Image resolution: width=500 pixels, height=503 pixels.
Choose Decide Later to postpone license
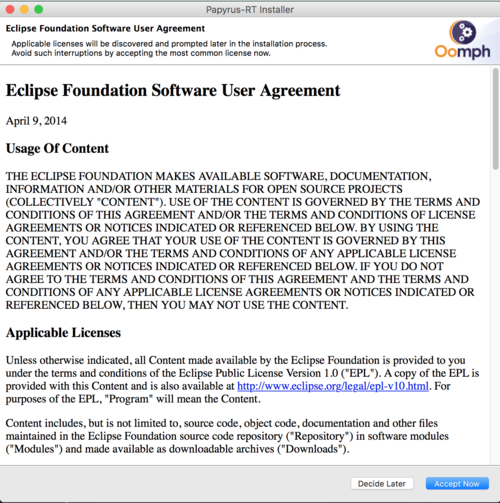(382, 483)
